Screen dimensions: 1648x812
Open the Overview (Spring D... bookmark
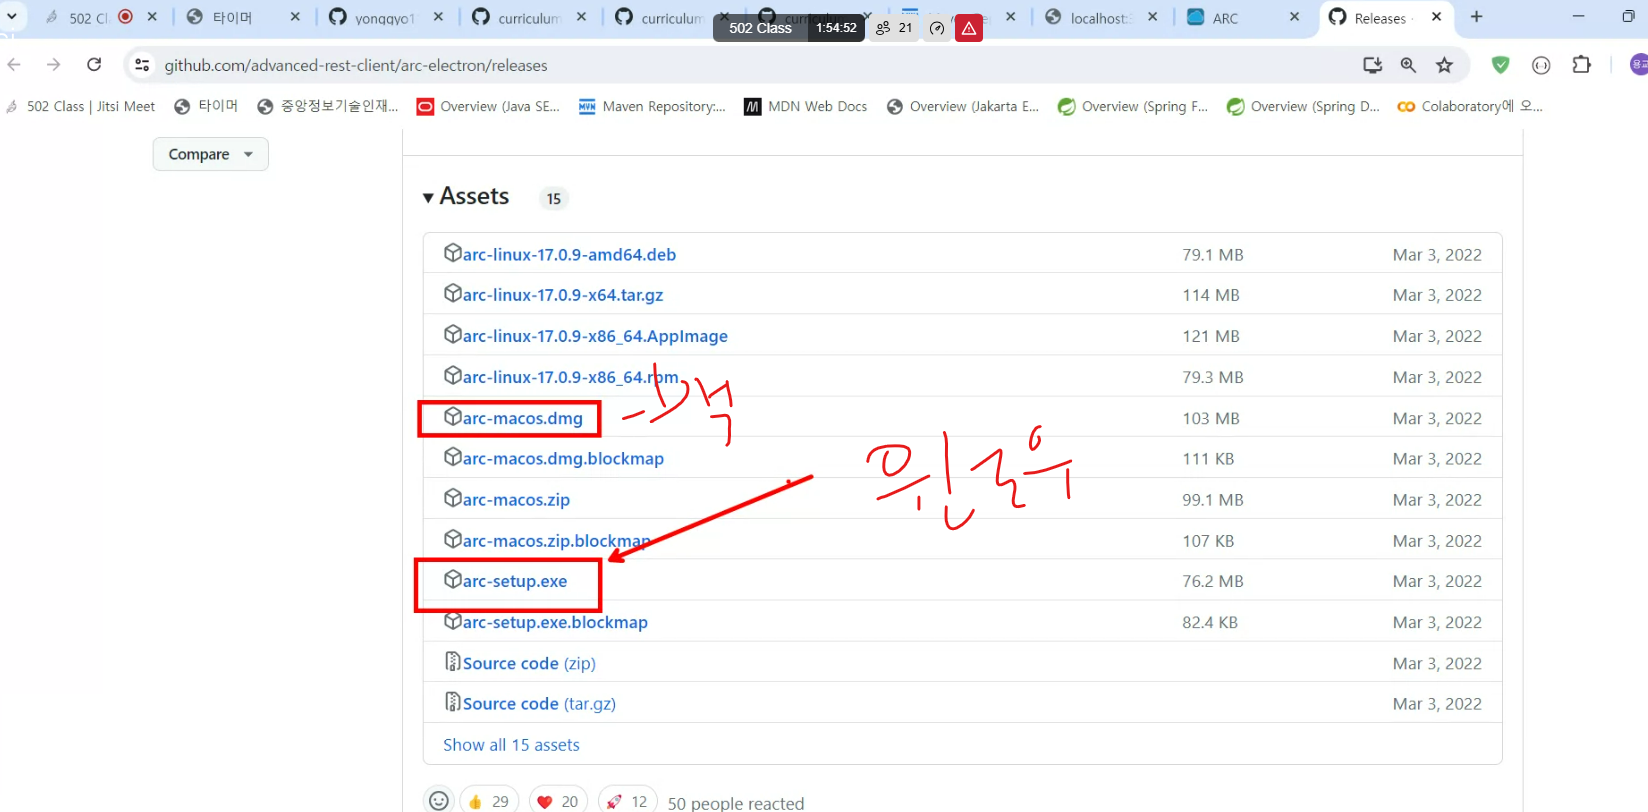point(1303,106)
